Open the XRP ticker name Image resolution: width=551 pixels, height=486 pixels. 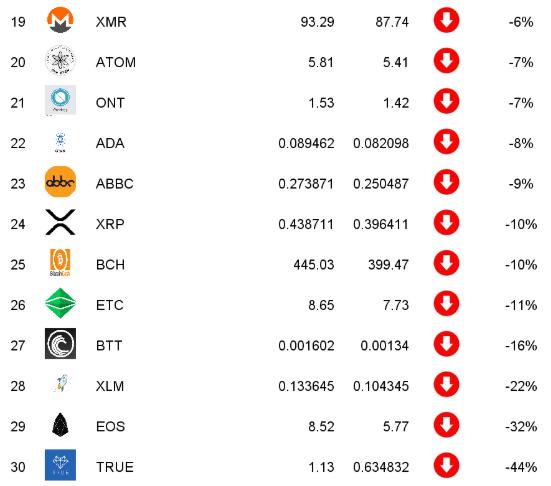110,224
